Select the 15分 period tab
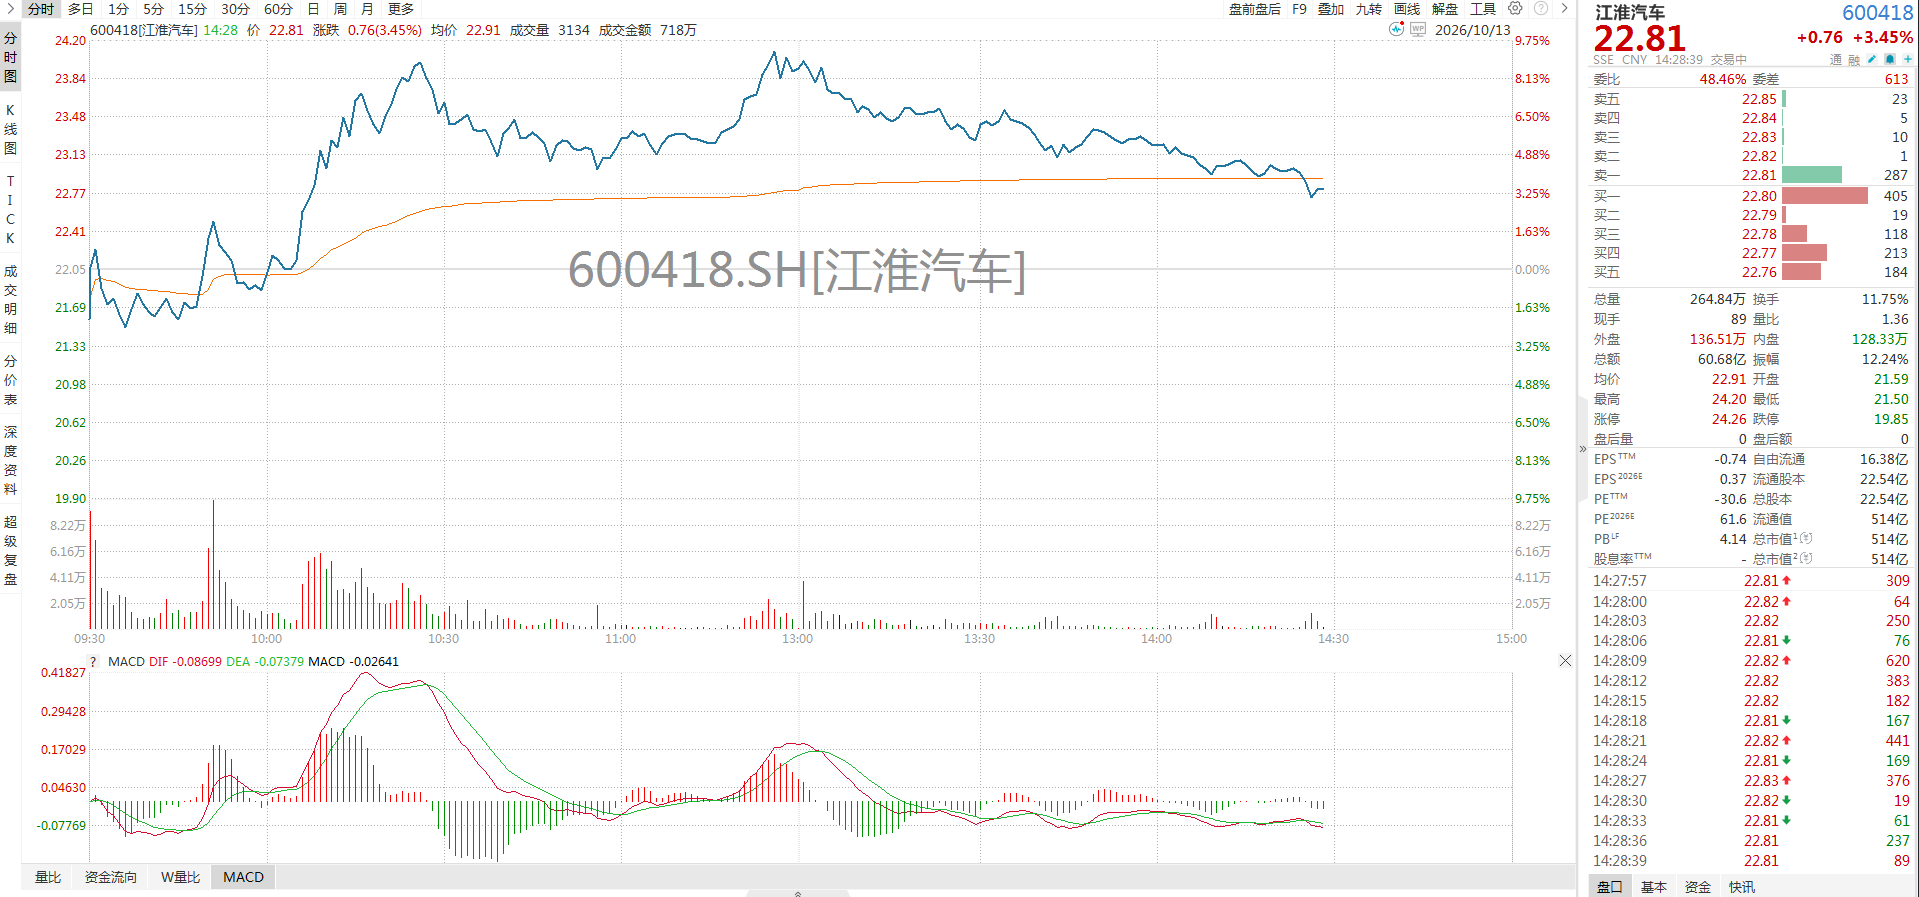This screenshot has height=897, width=1919. (192, 9)
